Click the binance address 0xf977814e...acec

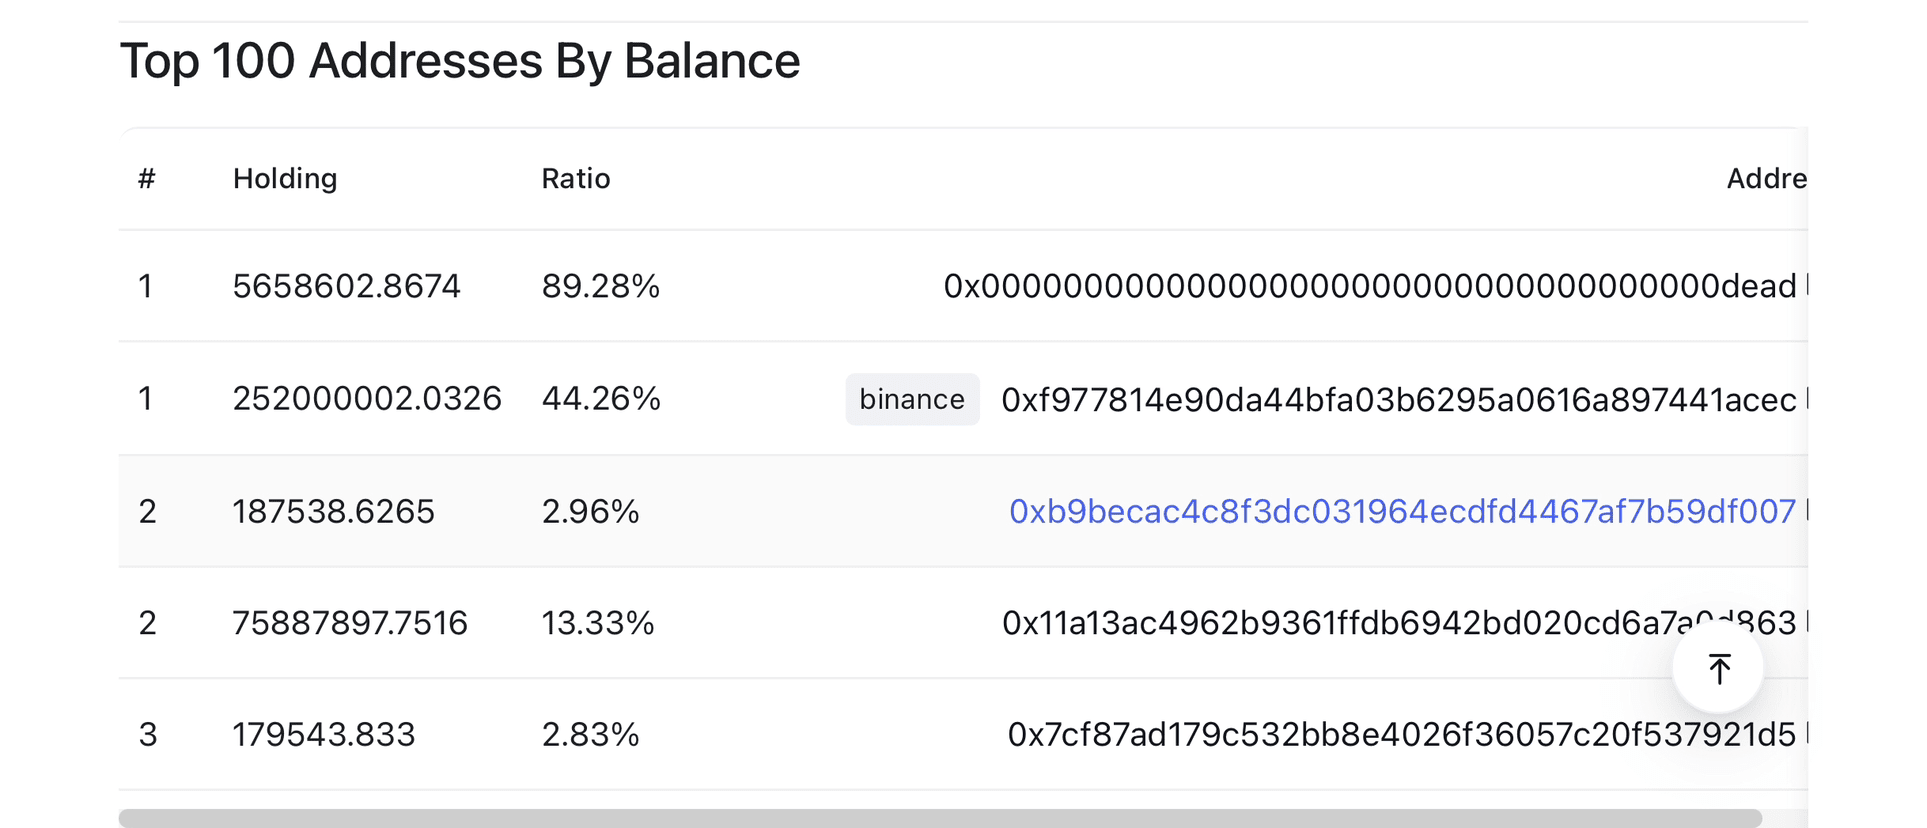pyautogui.click(x=1399, y=399)
